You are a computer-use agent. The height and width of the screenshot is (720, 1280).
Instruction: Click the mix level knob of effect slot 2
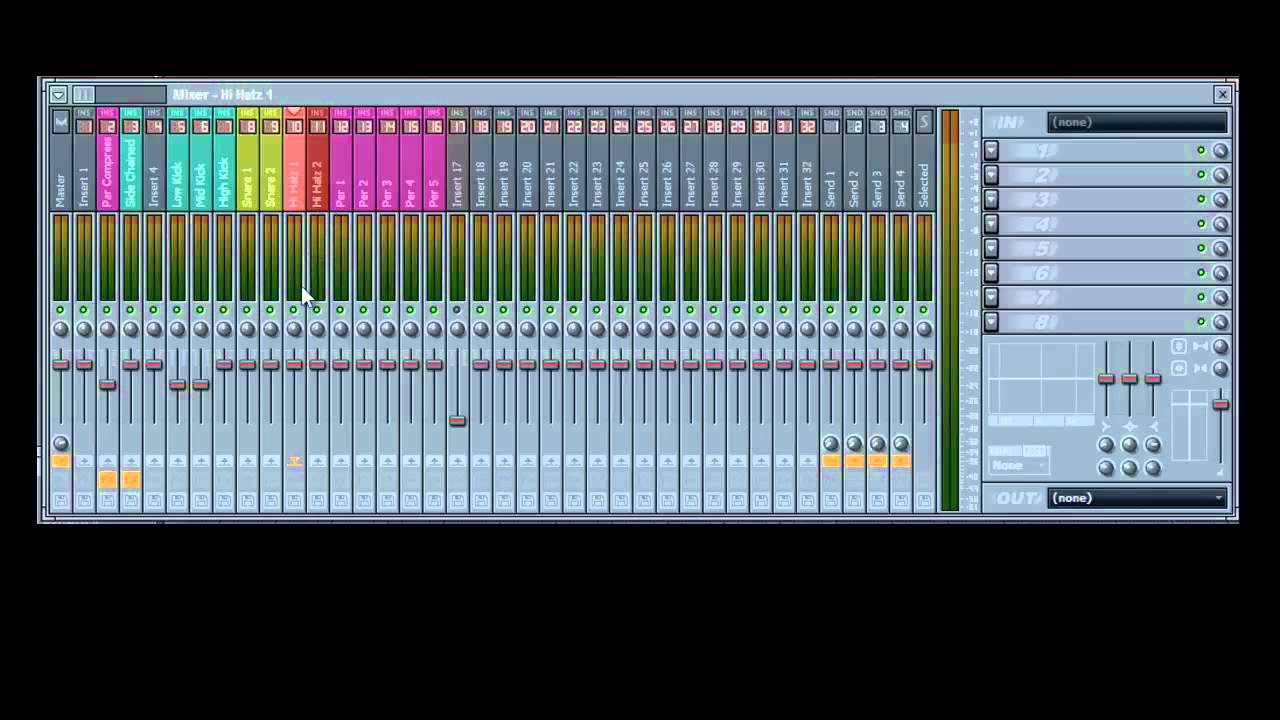1220,175
